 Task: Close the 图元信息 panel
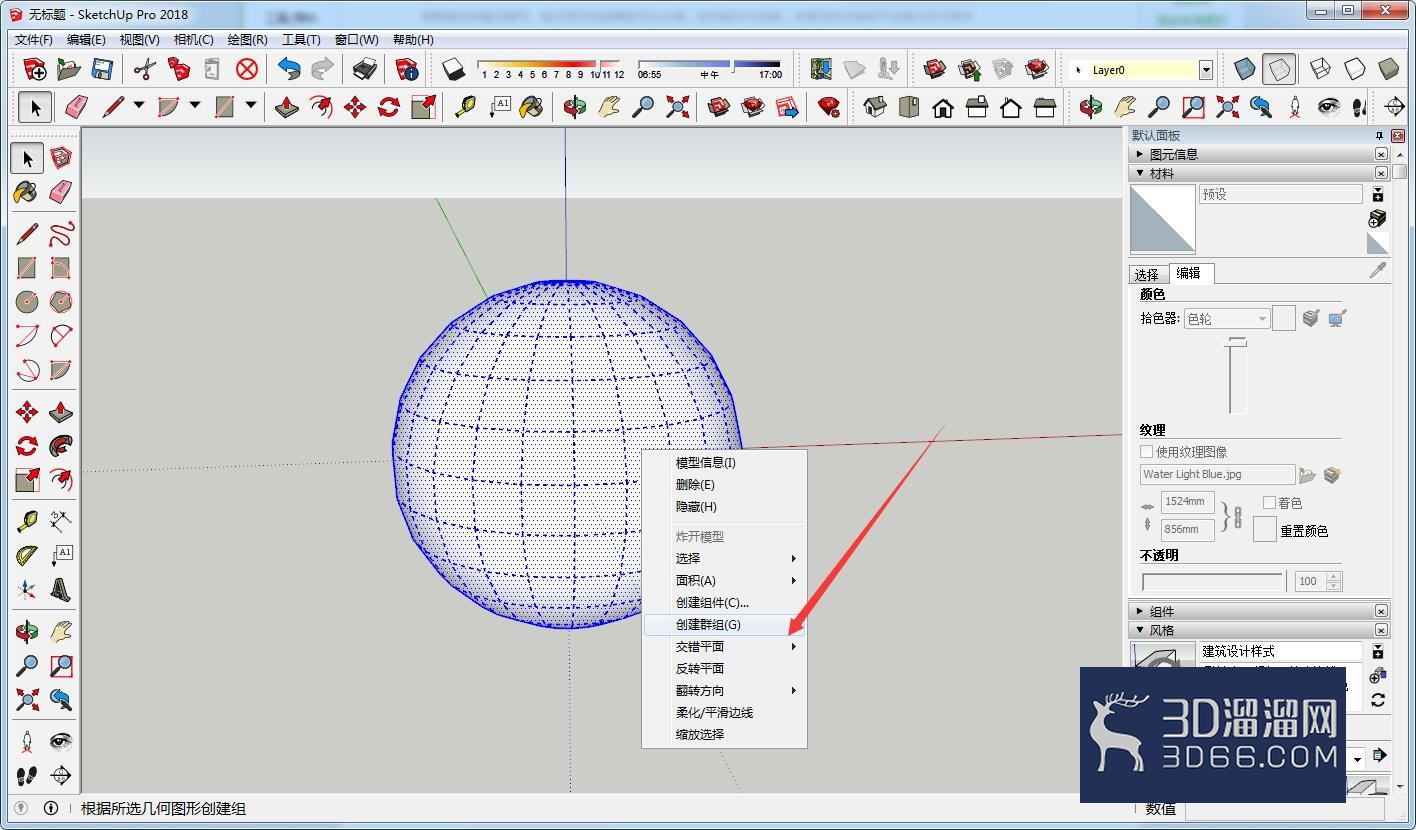[x=1381, y=154]
